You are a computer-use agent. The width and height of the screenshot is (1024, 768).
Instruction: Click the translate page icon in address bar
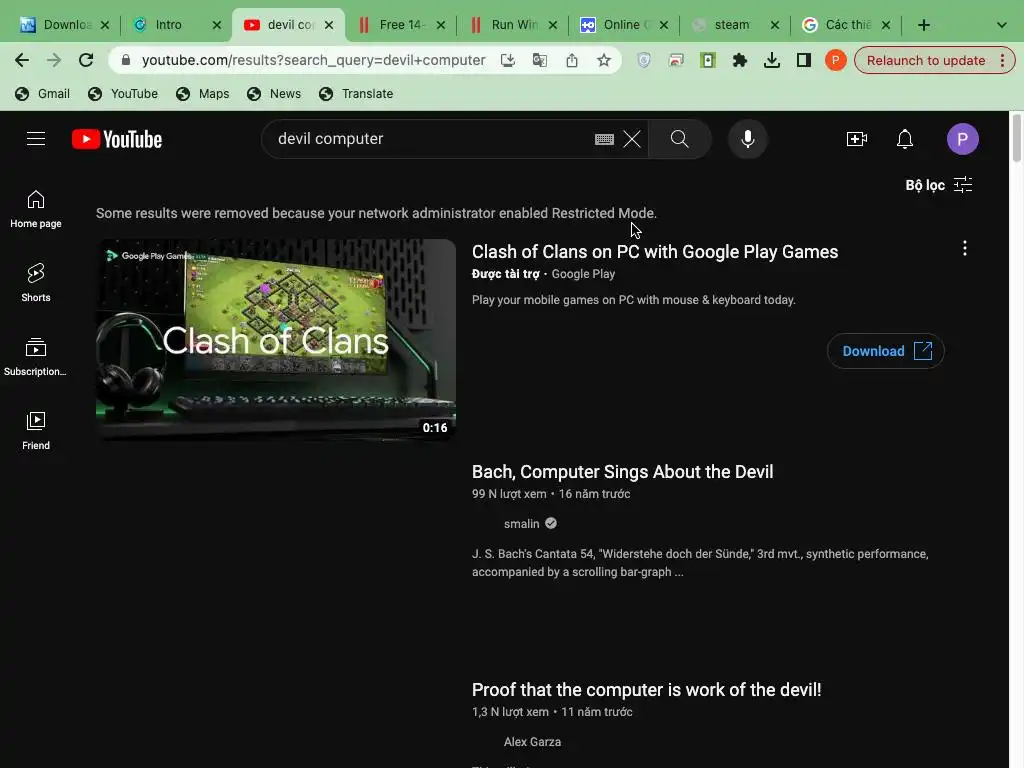click(539, 60)
